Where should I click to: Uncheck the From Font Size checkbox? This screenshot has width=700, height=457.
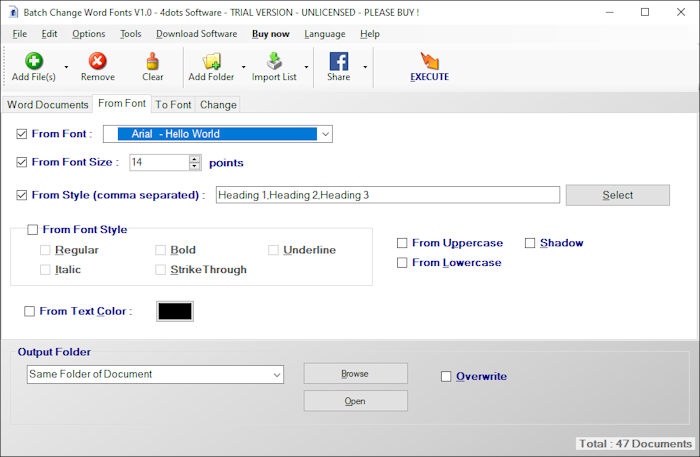21,162
